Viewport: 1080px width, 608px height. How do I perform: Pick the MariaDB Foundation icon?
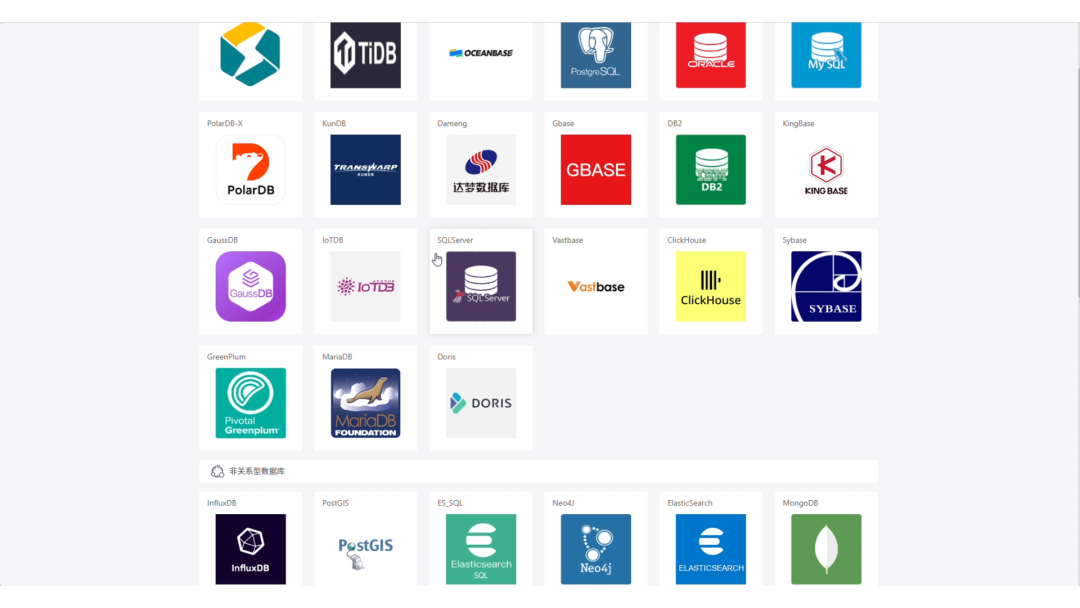(365, 403)
